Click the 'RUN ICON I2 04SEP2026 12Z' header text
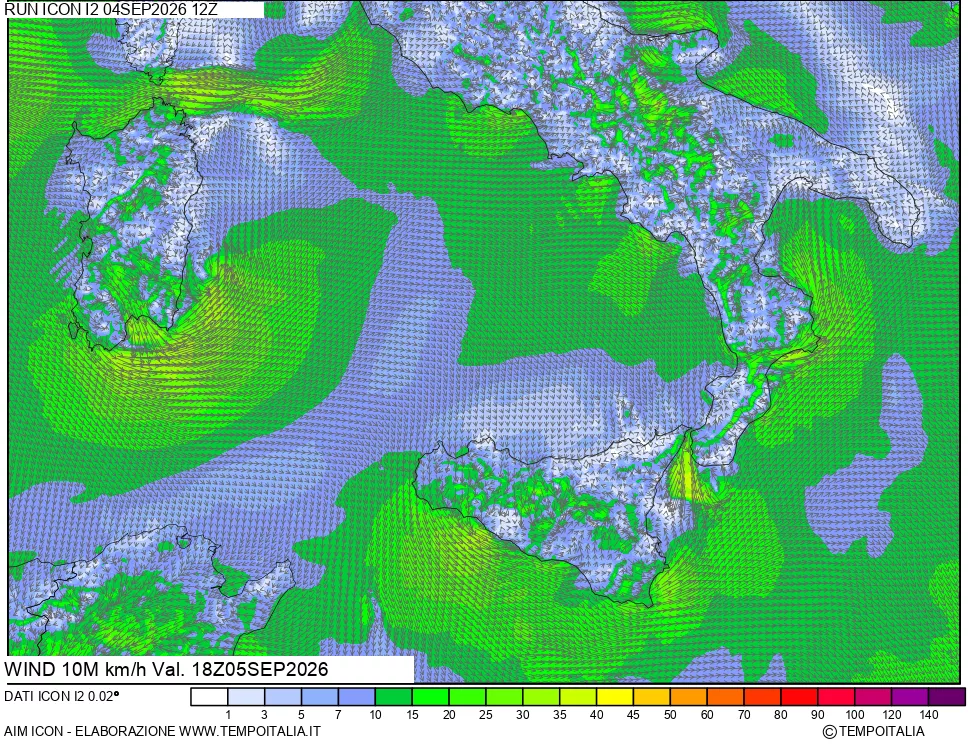Image resolution: width=968 pixels, height=745 pixels. click(x=111, y=9)
